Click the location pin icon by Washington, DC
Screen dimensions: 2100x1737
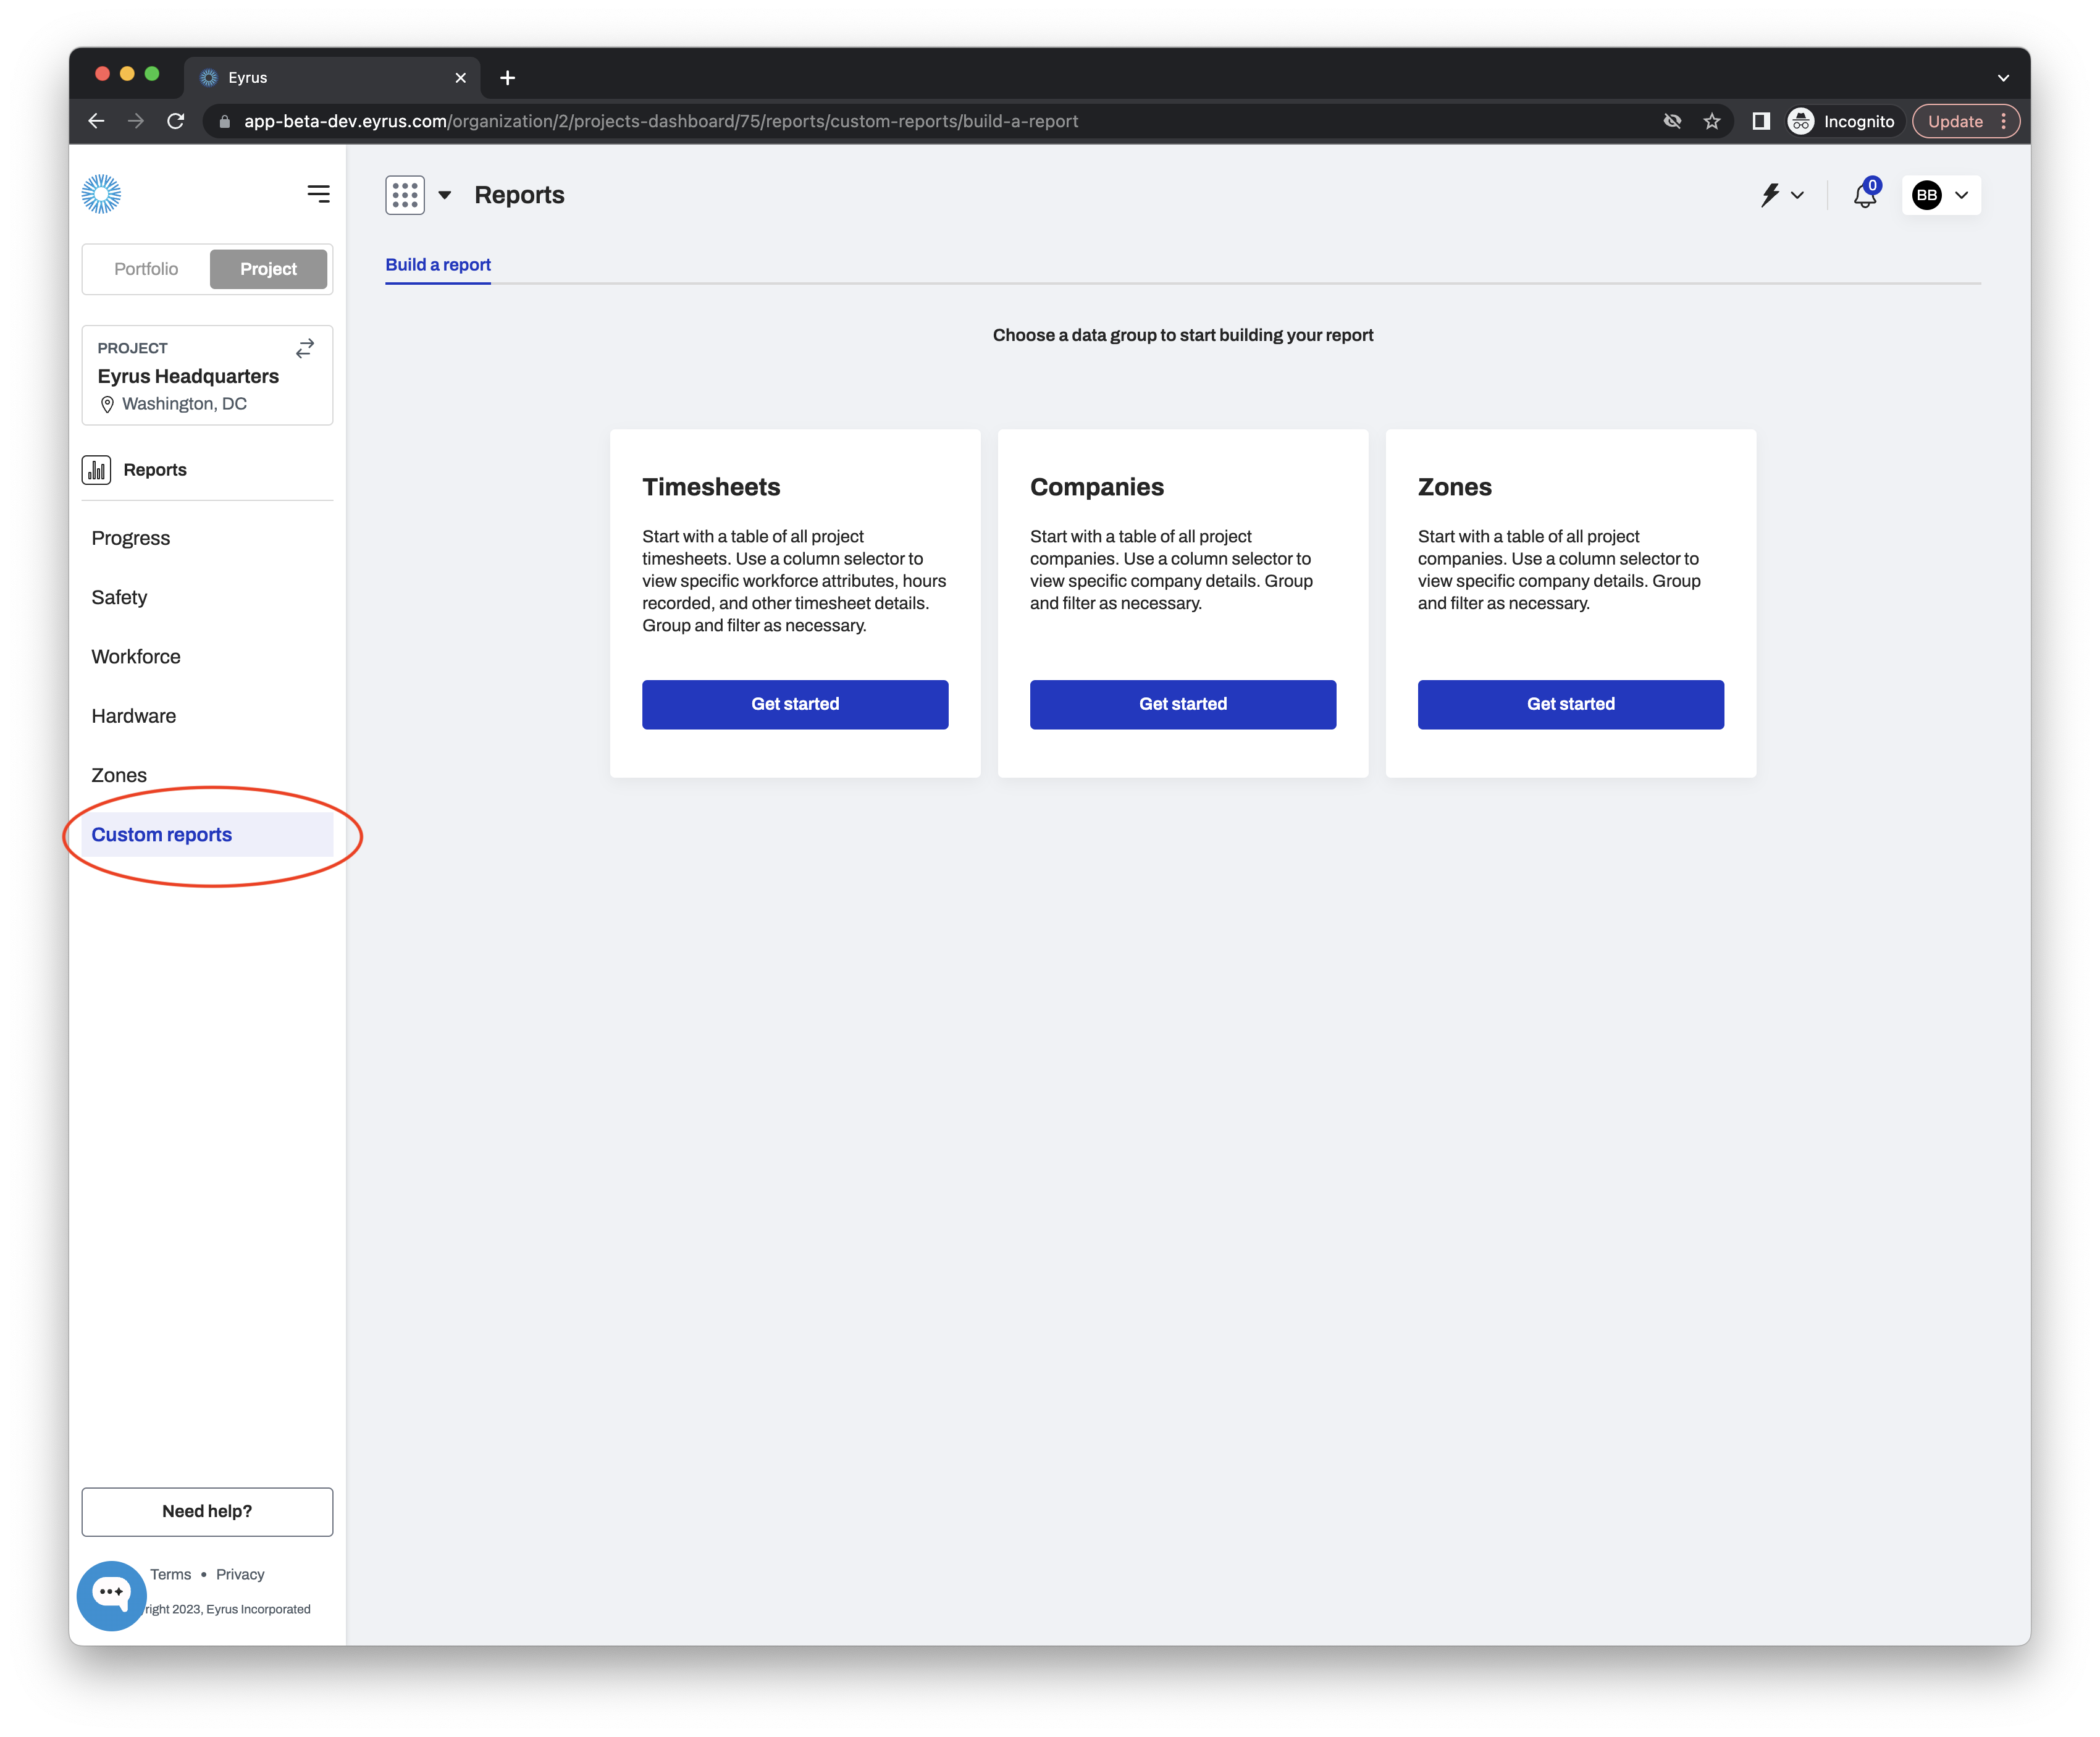click(107, 404)
